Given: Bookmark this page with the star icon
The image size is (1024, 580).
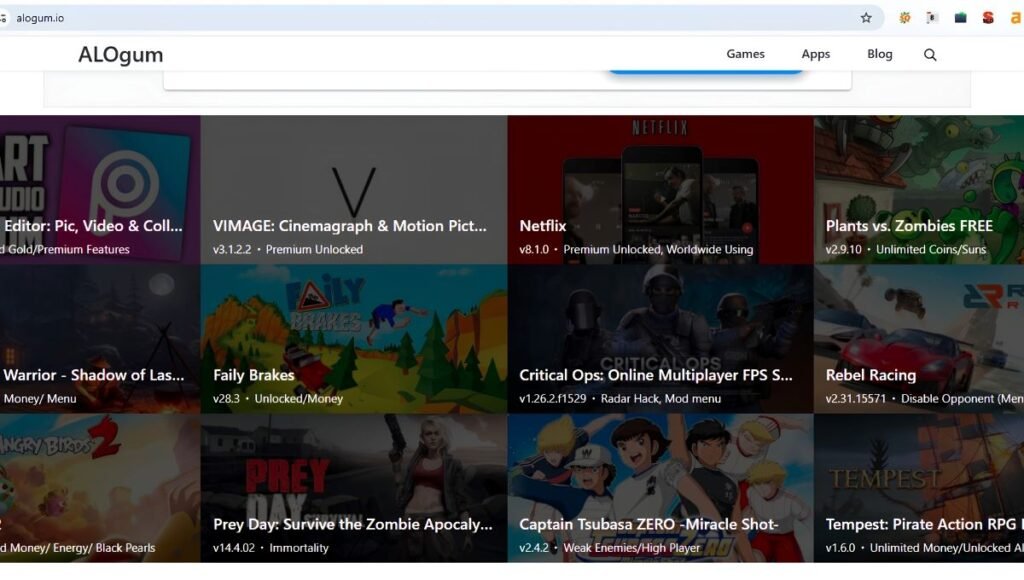Looking at the screenshot, I should tap(866, 18).
